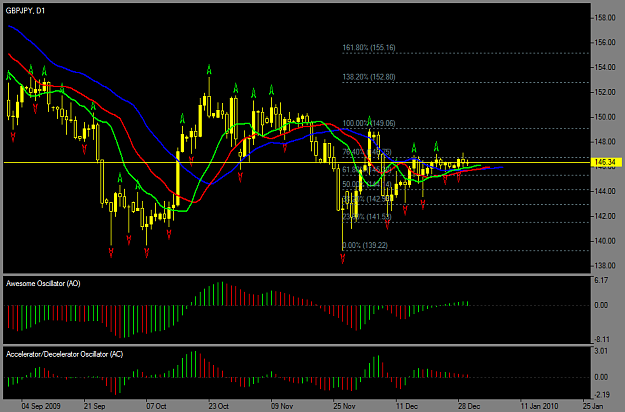The width and height of the screenshot is (625, 412).
Task: Click the 11 Dec date label
Action: (407, 406)
